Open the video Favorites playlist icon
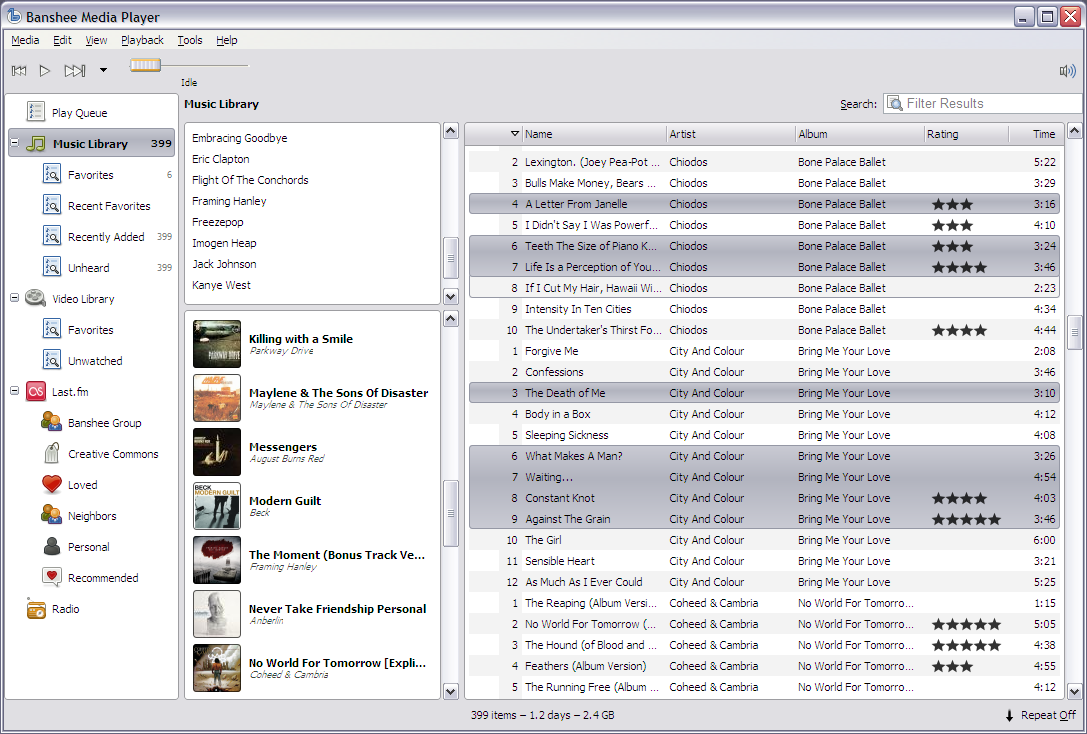Screen dimensions: 1087x734 coord(52,329)
